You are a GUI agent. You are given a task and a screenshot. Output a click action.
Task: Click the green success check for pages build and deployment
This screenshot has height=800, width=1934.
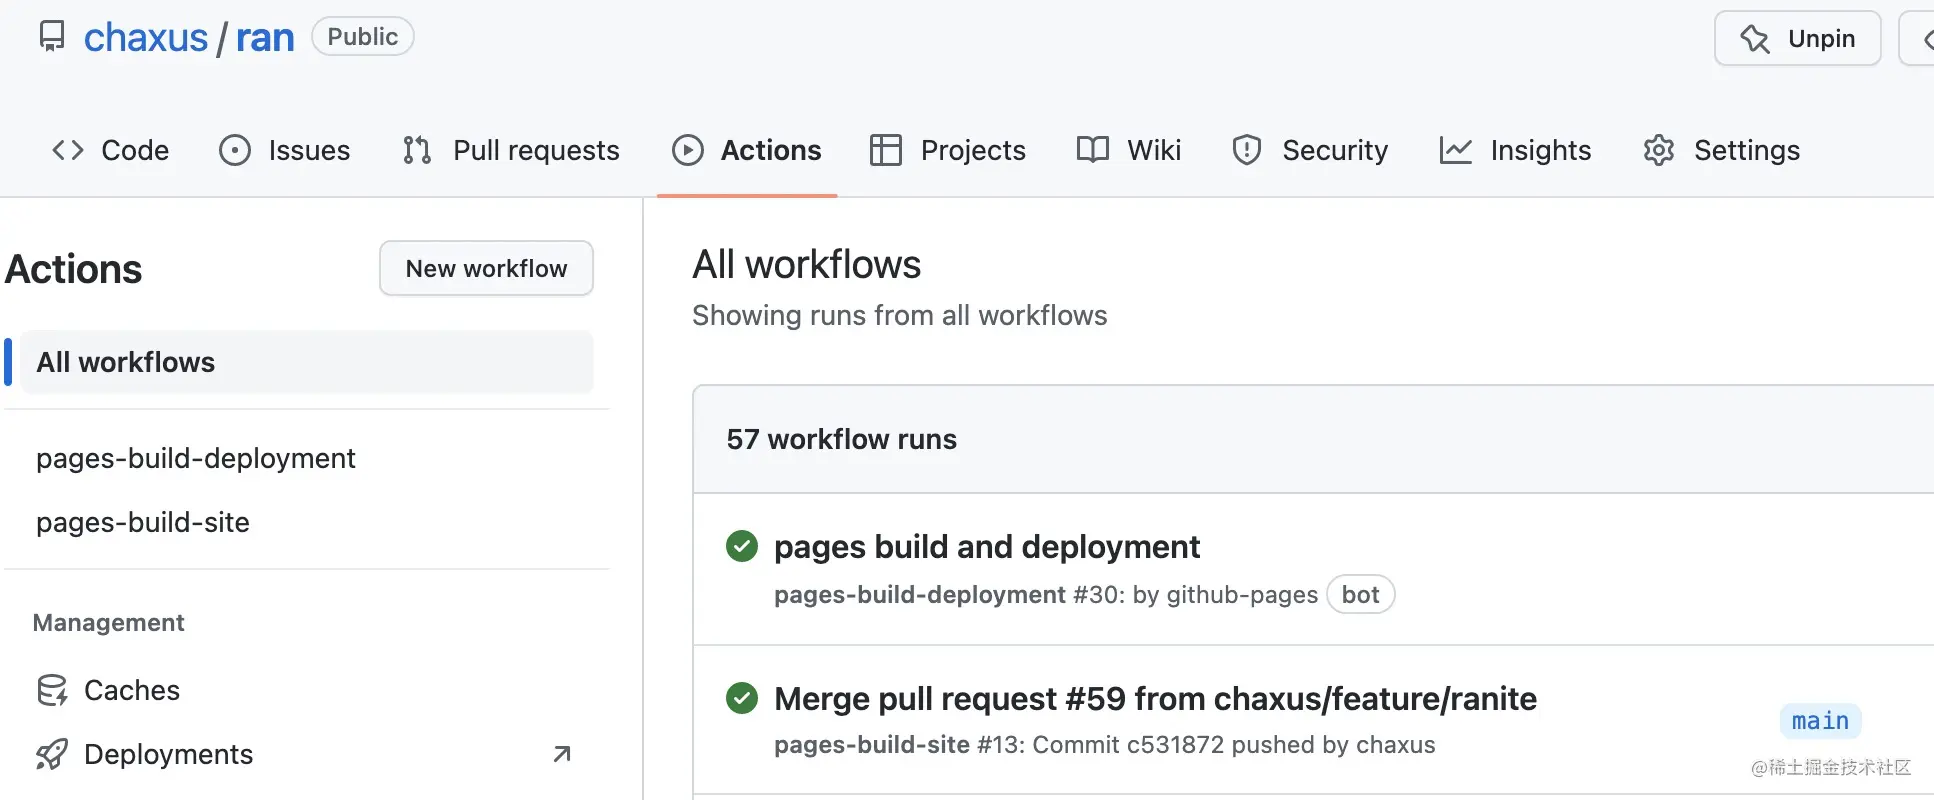(x=742, y=546)
